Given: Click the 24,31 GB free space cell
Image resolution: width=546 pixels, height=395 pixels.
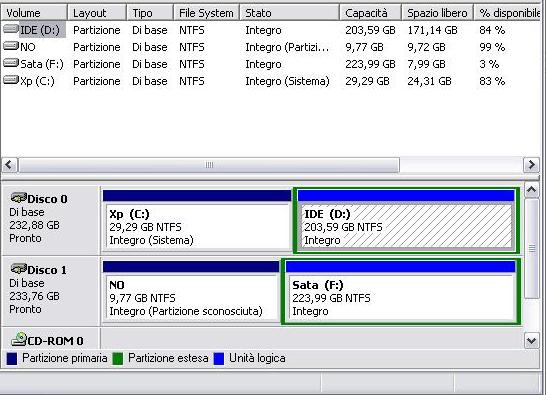Looking at the screenshot, I should click(x=429, y=81).
